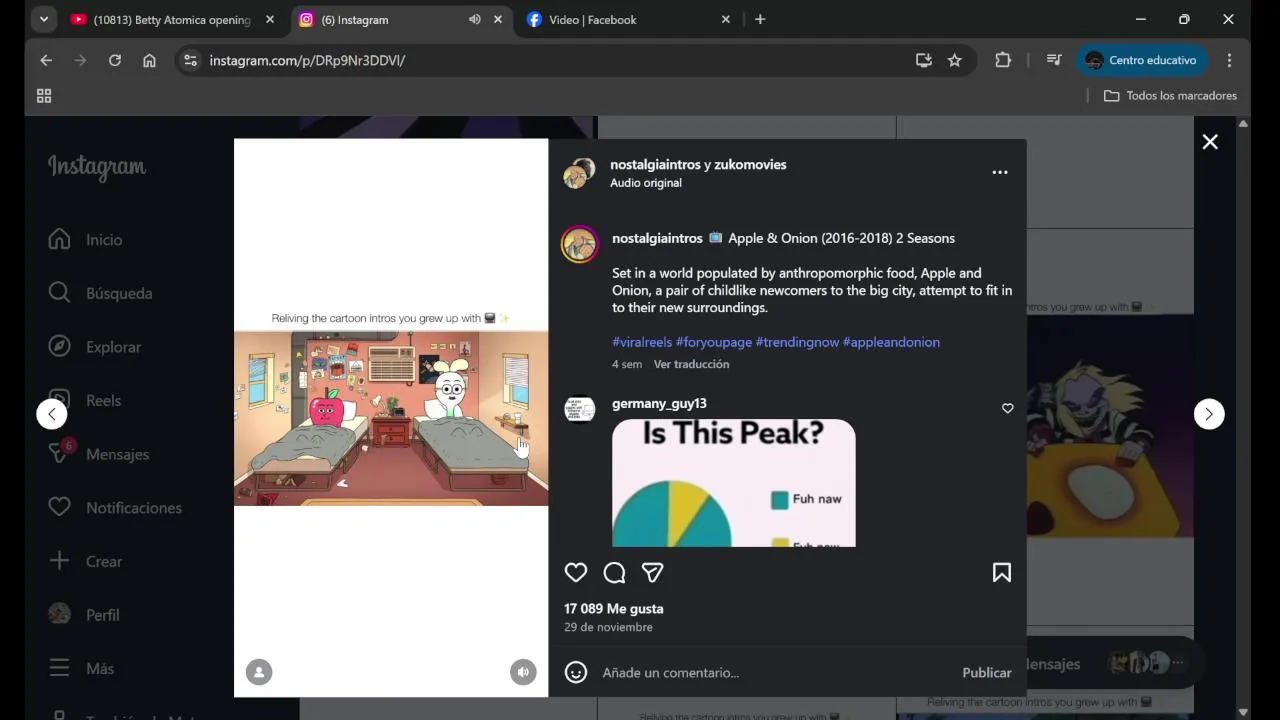The width and height of the screenshot is (1280, 720).
Task: Open nostalgiaintros profile from post header
Action: pos(656,164)
